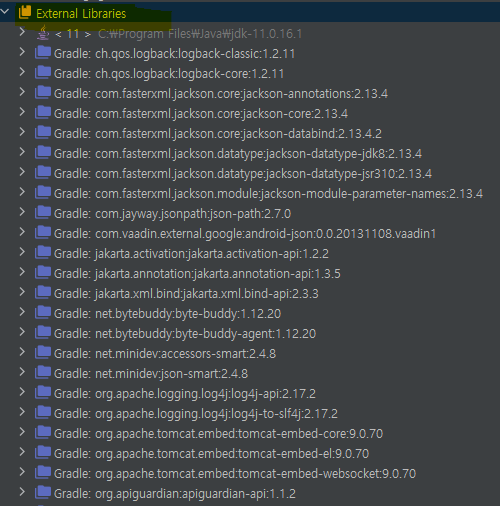
Task: Click library icon for jackson-databind:2.13.4.2
Action: pos(43,132)
